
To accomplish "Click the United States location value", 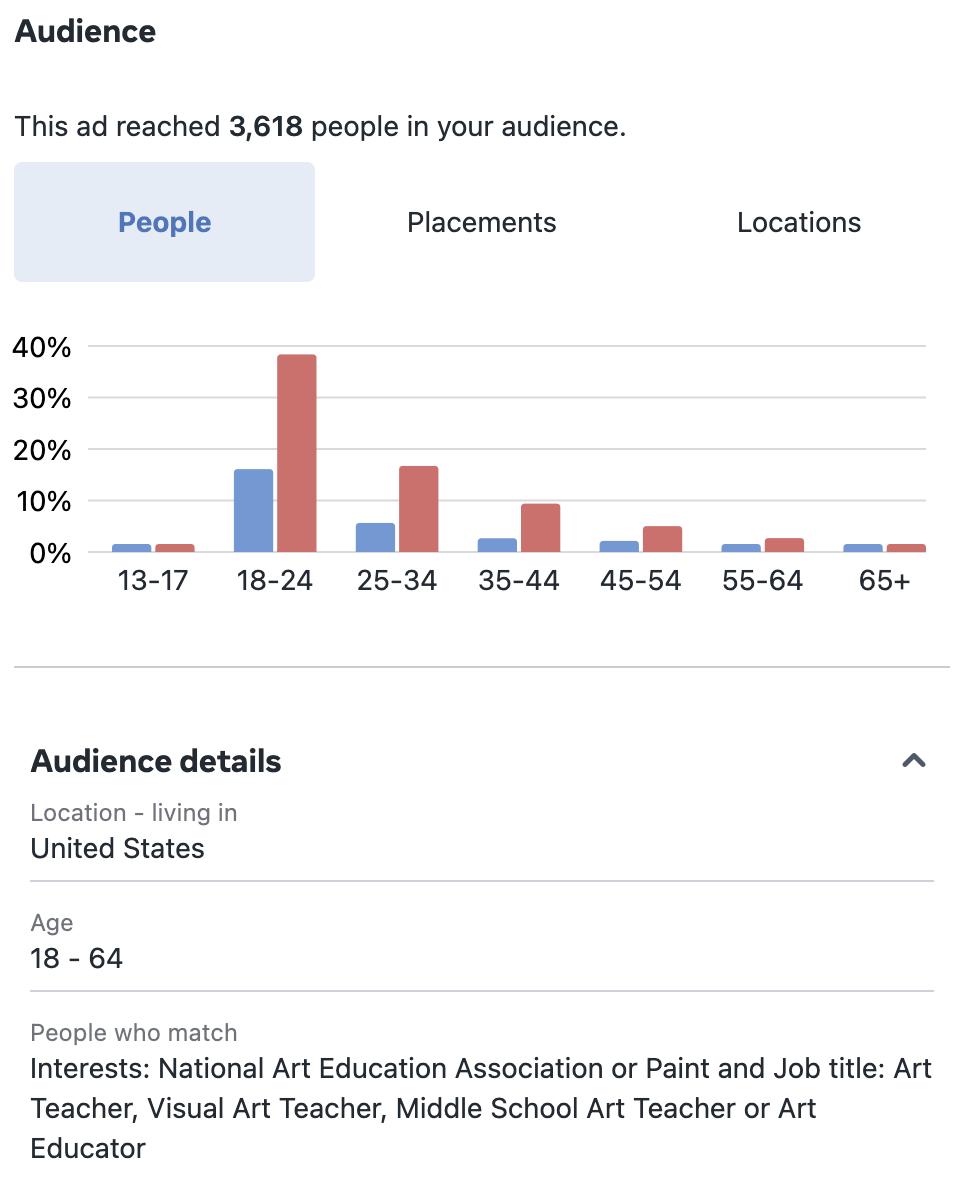I will [x=117, y=848].
